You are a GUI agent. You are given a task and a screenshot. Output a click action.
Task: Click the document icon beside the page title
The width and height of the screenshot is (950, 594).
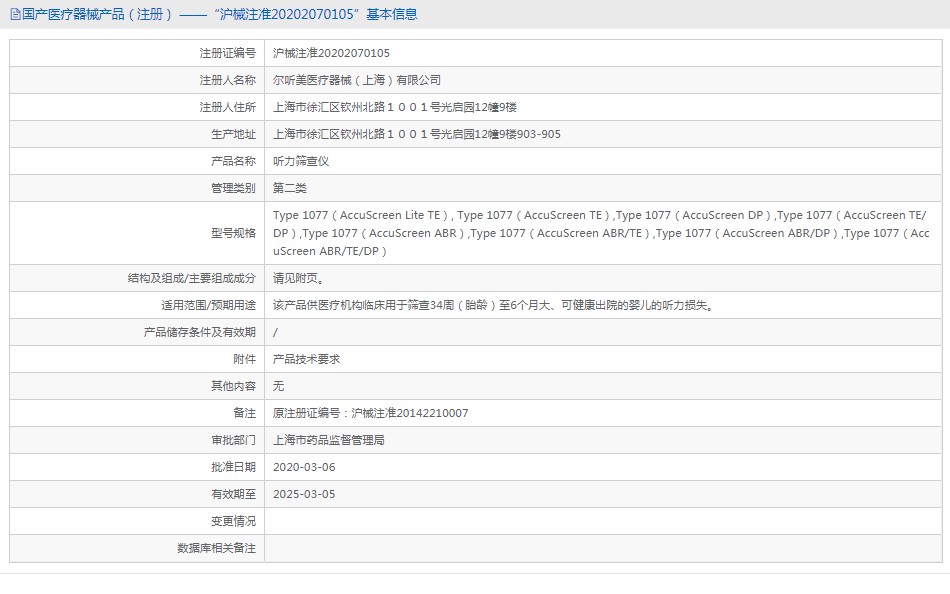click(x=16, y=14)
